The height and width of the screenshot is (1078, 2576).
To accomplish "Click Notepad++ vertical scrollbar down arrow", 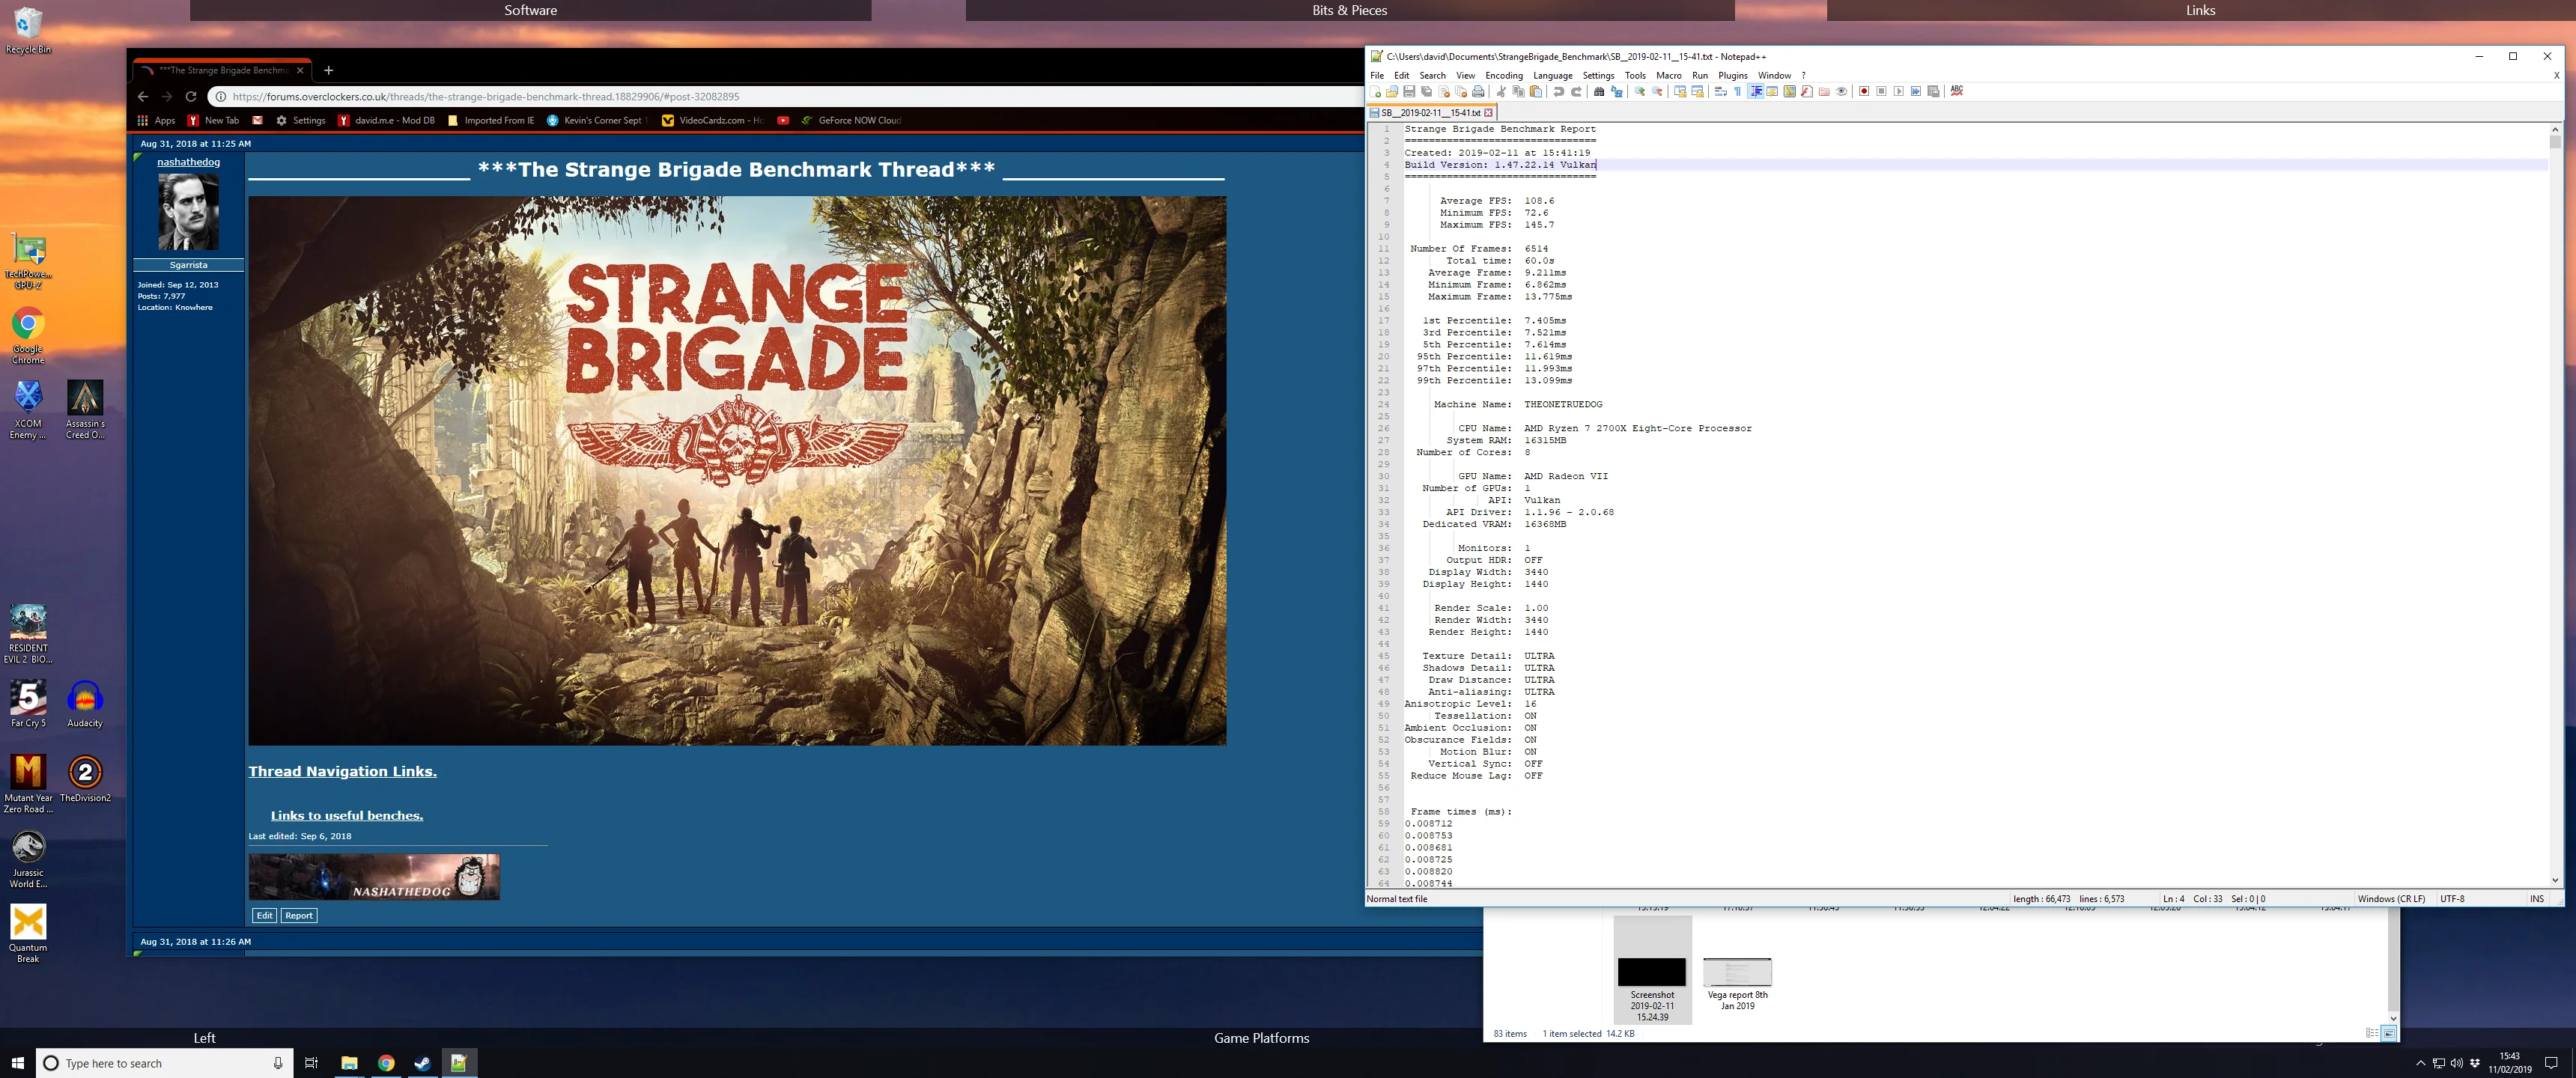I will click(x=2554, y=880).
